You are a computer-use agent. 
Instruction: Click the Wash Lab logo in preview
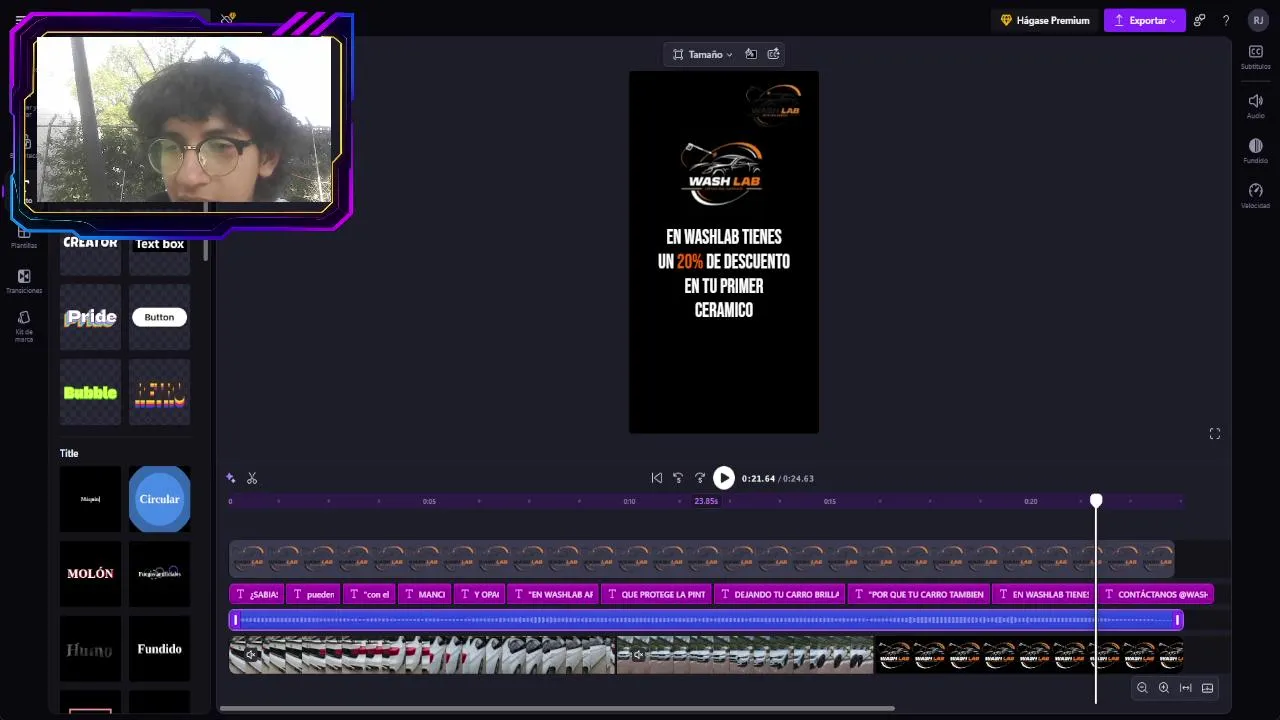tap(724, 173)
